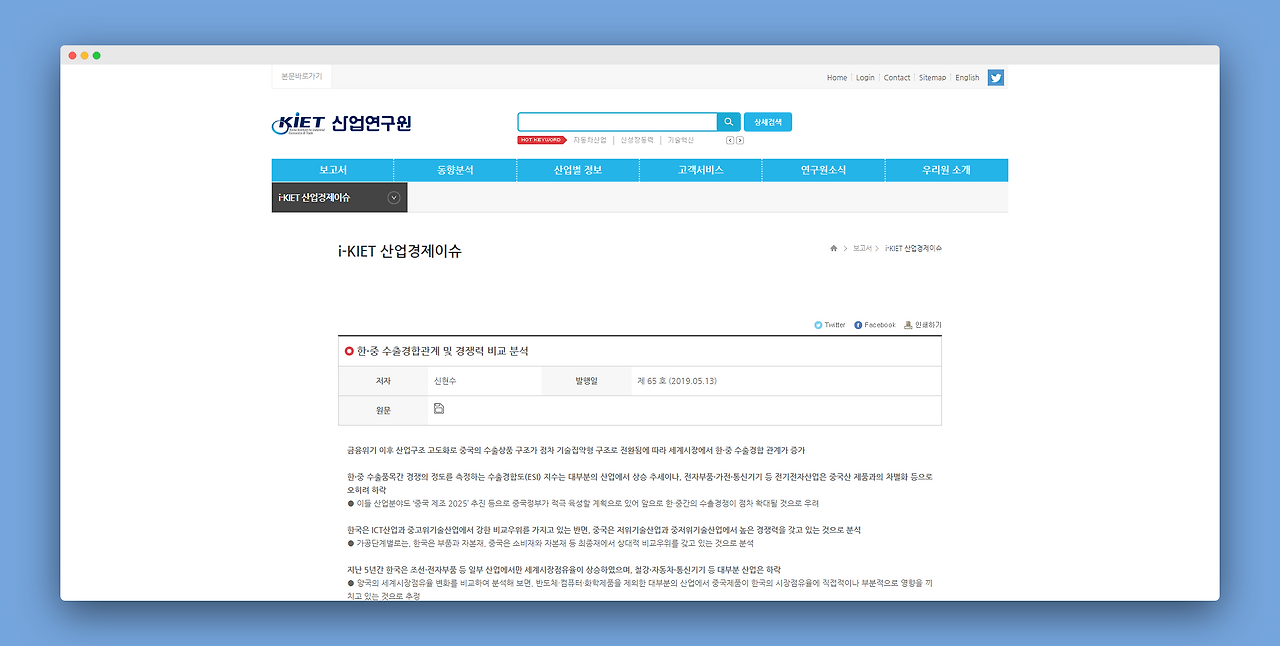This screenshot has width=1280, height=646.
Task: Switch to the English site
Action: [x=967, y=77]
